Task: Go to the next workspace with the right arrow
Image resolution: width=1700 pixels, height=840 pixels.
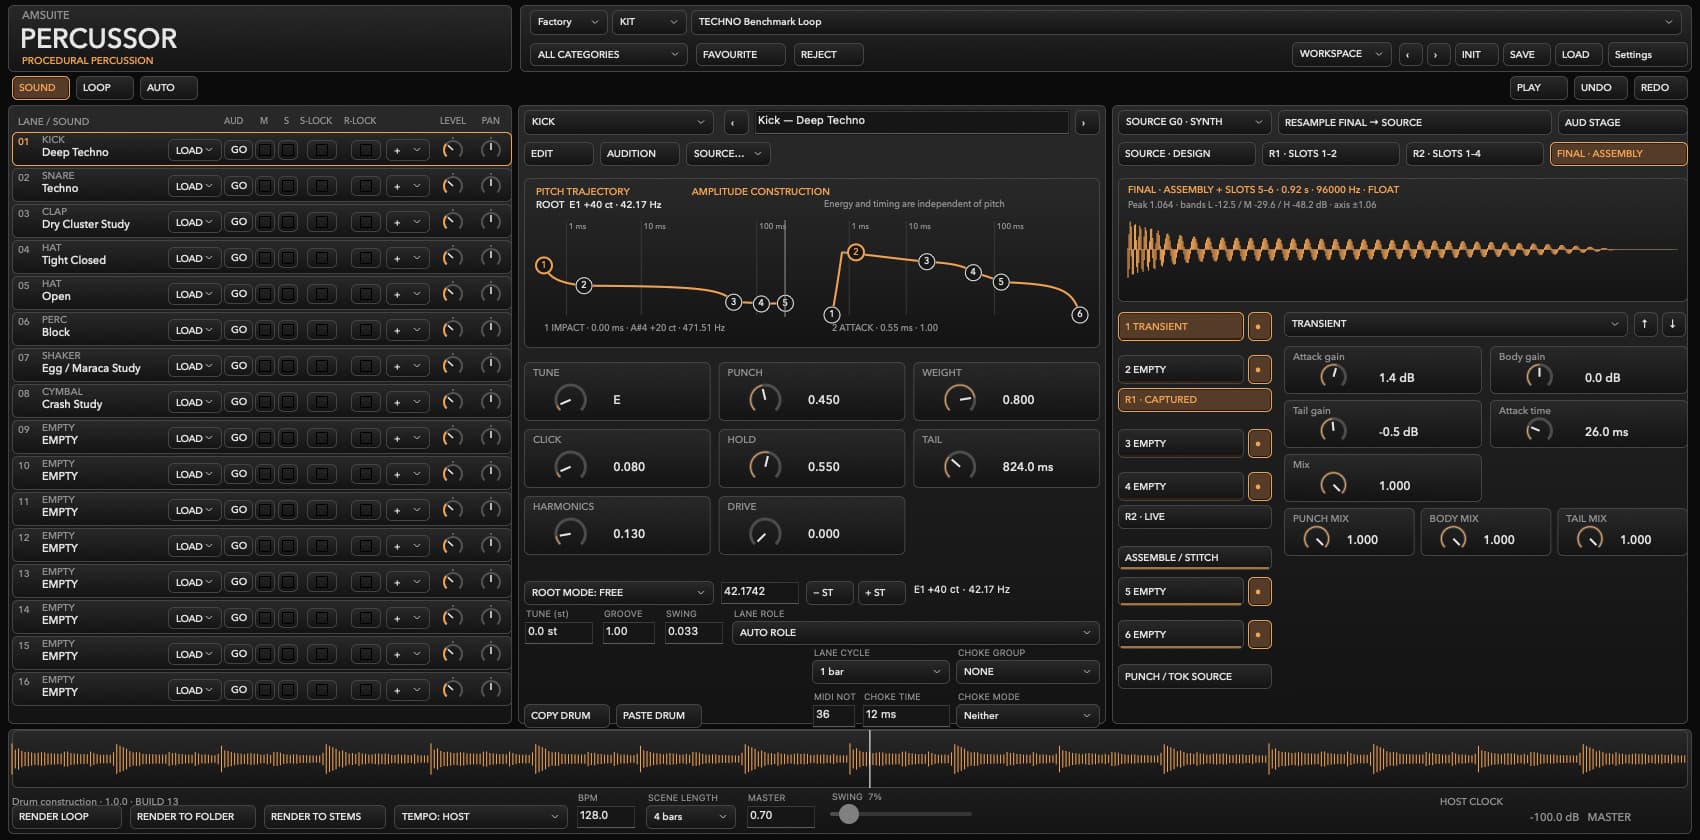Action: pos(1438,55)
